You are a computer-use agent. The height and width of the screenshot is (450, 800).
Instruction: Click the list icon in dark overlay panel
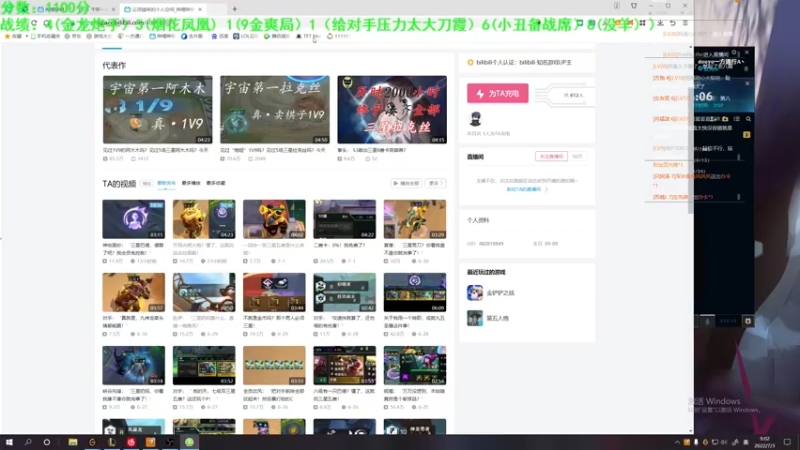[736, 119]
